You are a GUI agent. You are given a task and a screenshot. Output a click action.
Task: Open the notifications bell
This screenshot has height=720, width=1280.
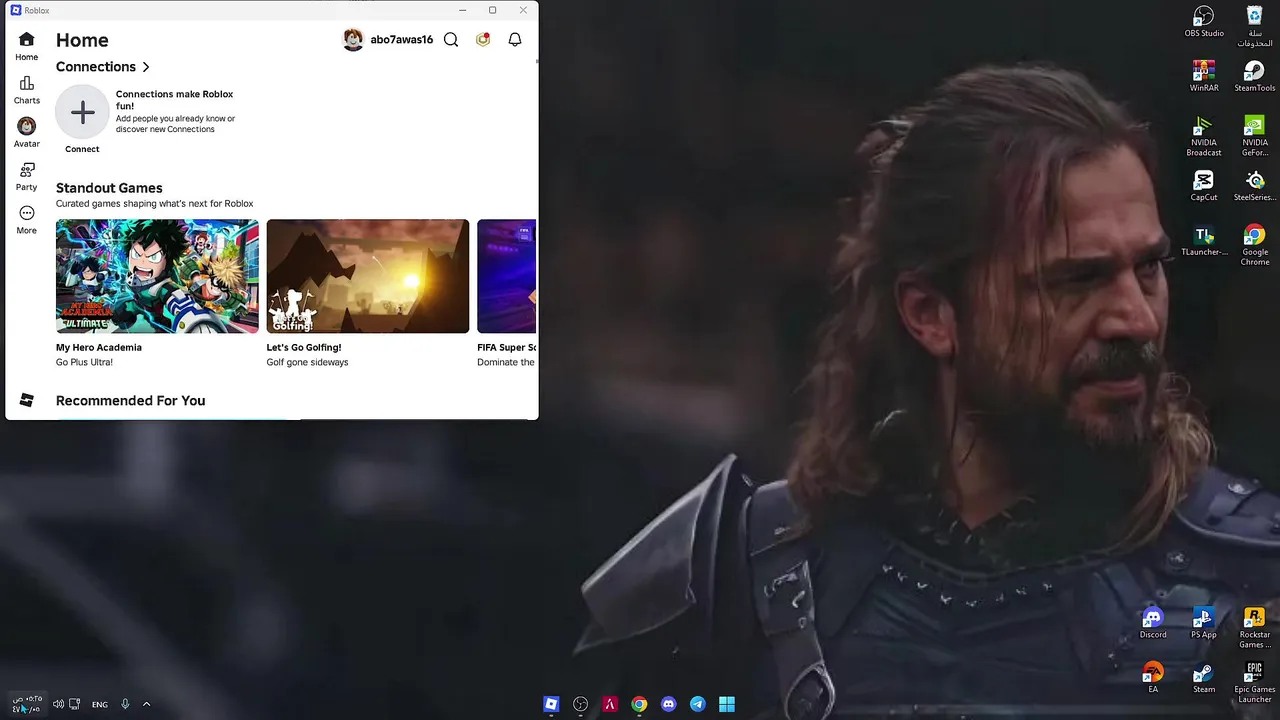tap(515, 40)
